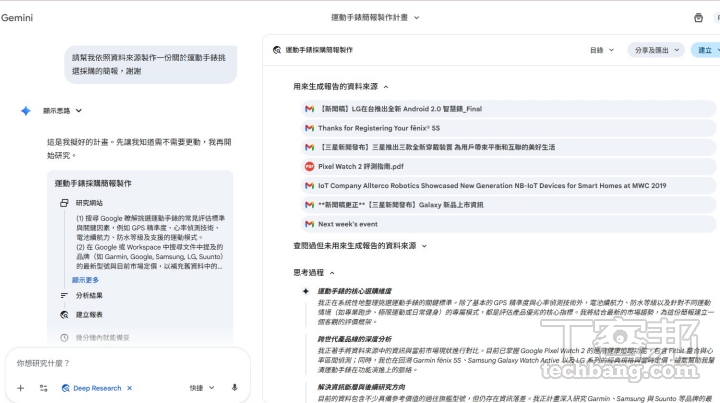
Task: Click the 分析結果 icon
Action: pyautogui.click(x=64, y=296)
